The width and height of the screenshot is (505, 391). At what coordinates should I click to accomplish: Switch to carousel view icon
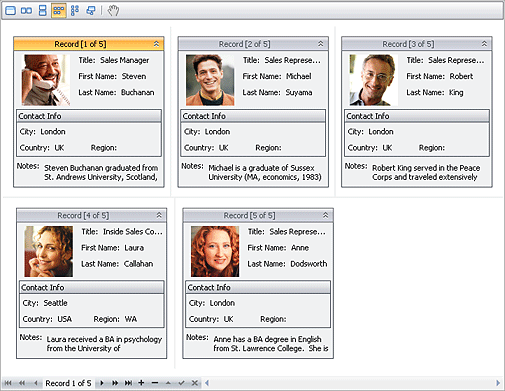[x=91, y=11]
